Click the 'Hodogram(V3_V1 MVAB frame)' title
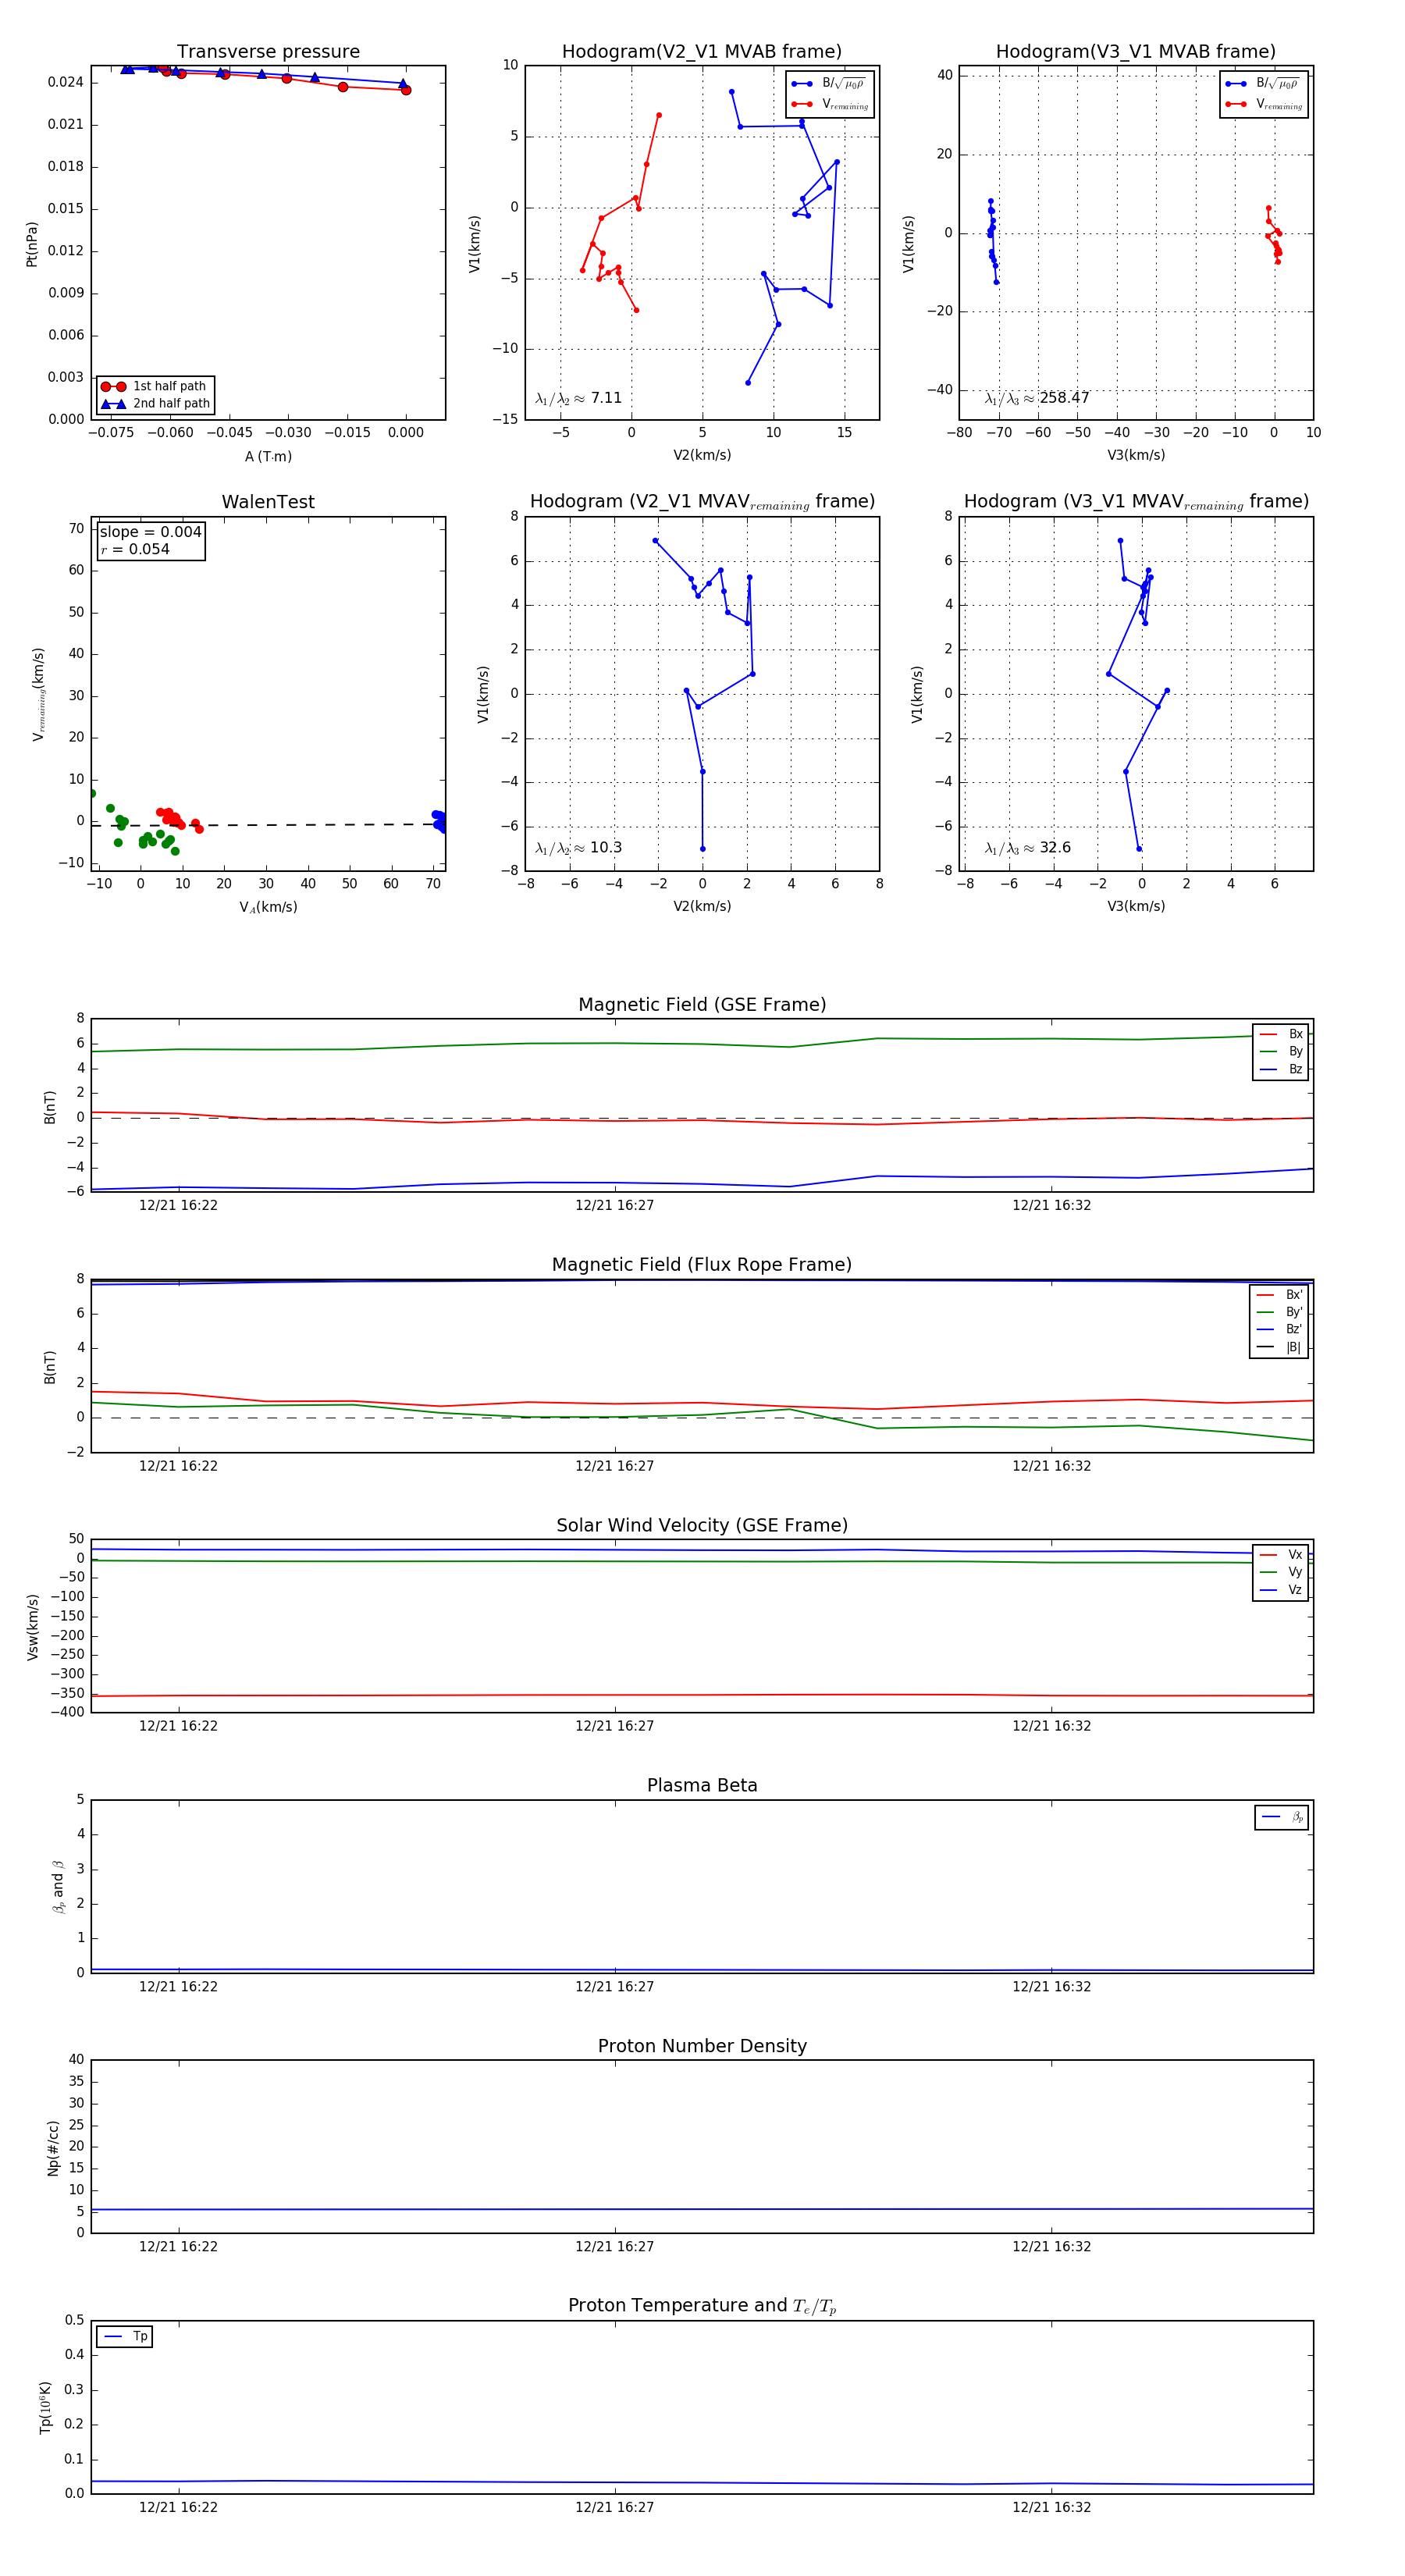1405x2576 pixels. (x=1136, y=52)
